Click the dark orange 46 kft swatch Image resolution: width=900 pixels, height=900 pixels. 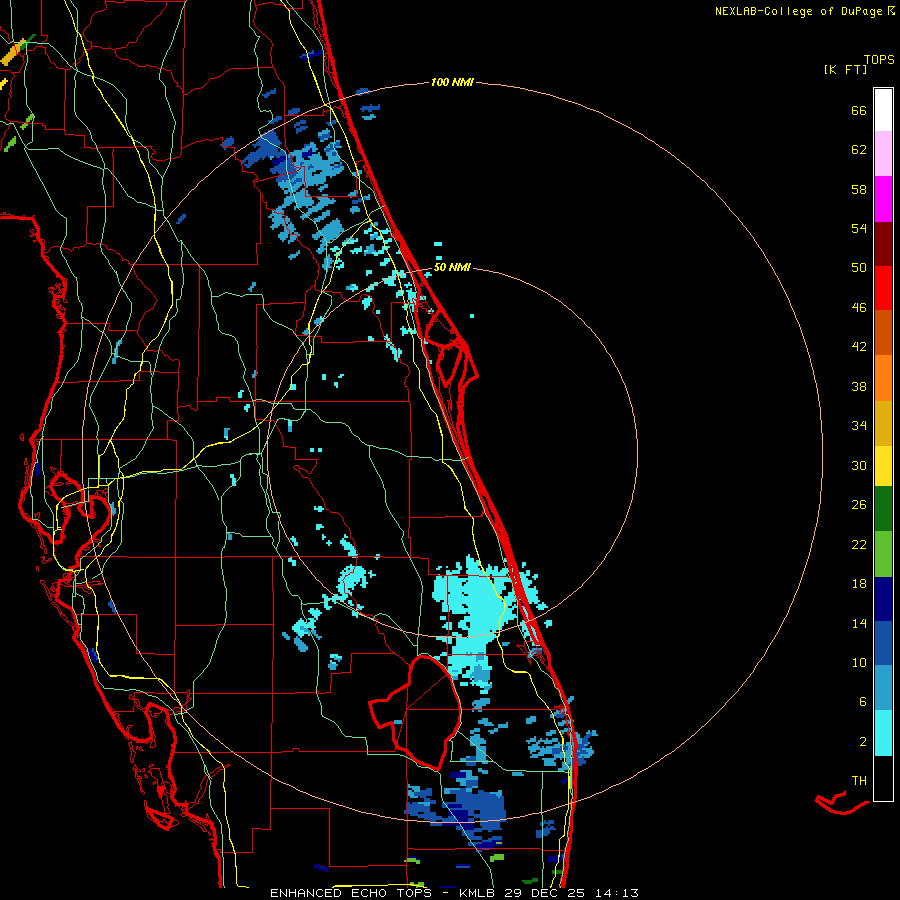pos(883,332)
